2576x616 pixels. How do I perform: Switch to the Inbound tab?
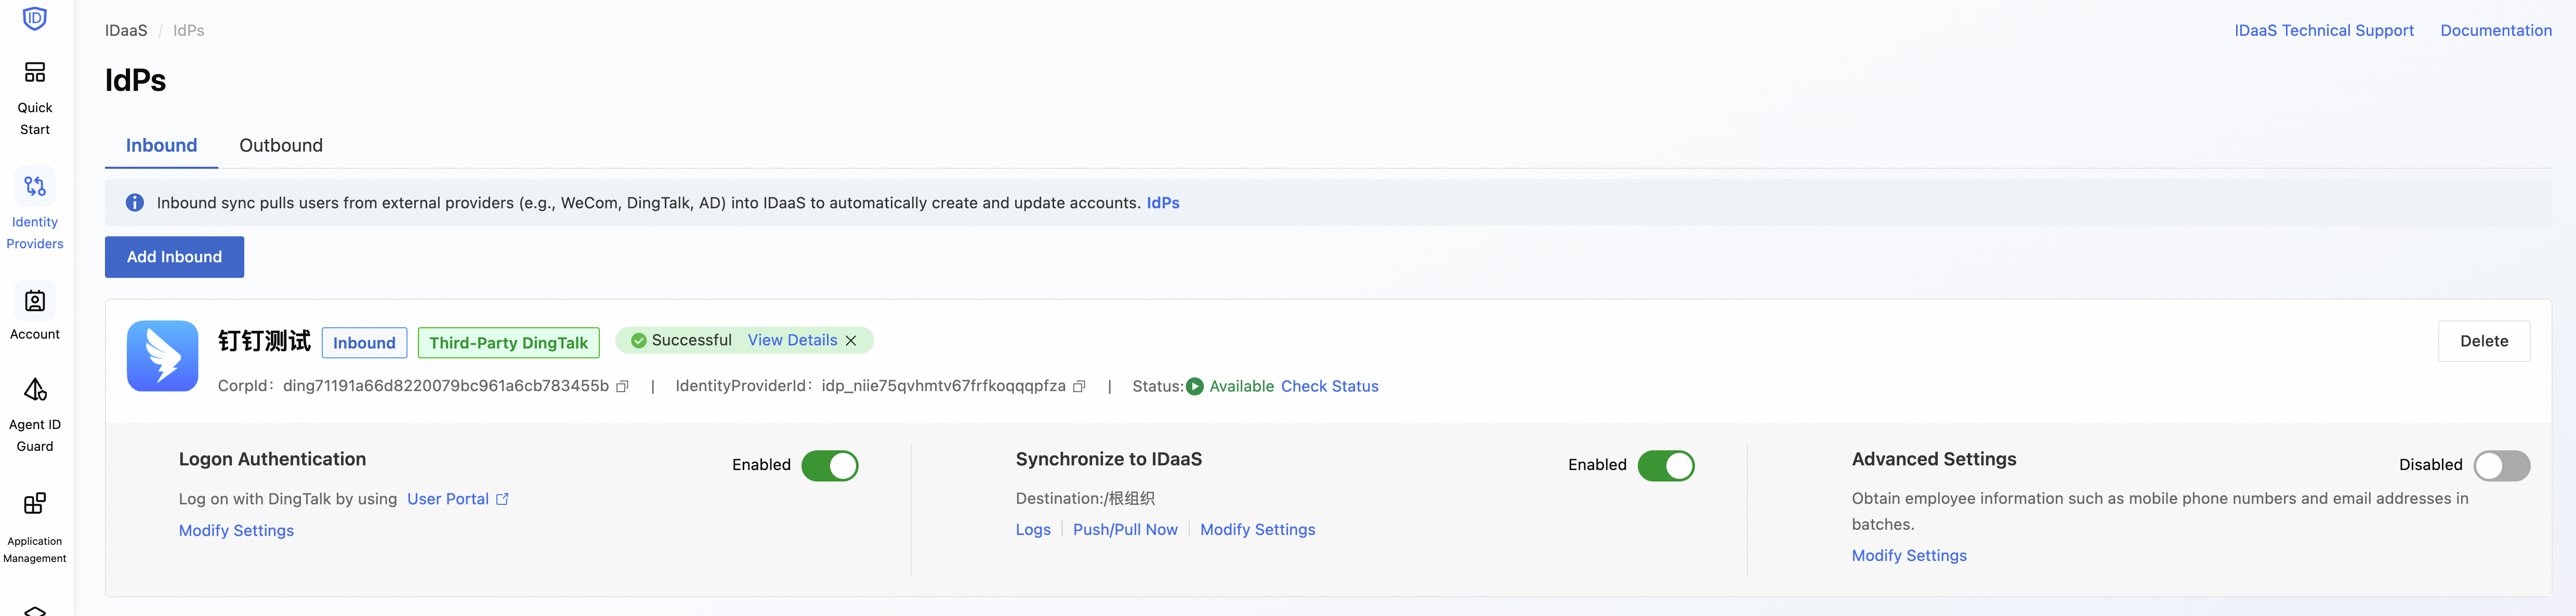tap(161, 146)
